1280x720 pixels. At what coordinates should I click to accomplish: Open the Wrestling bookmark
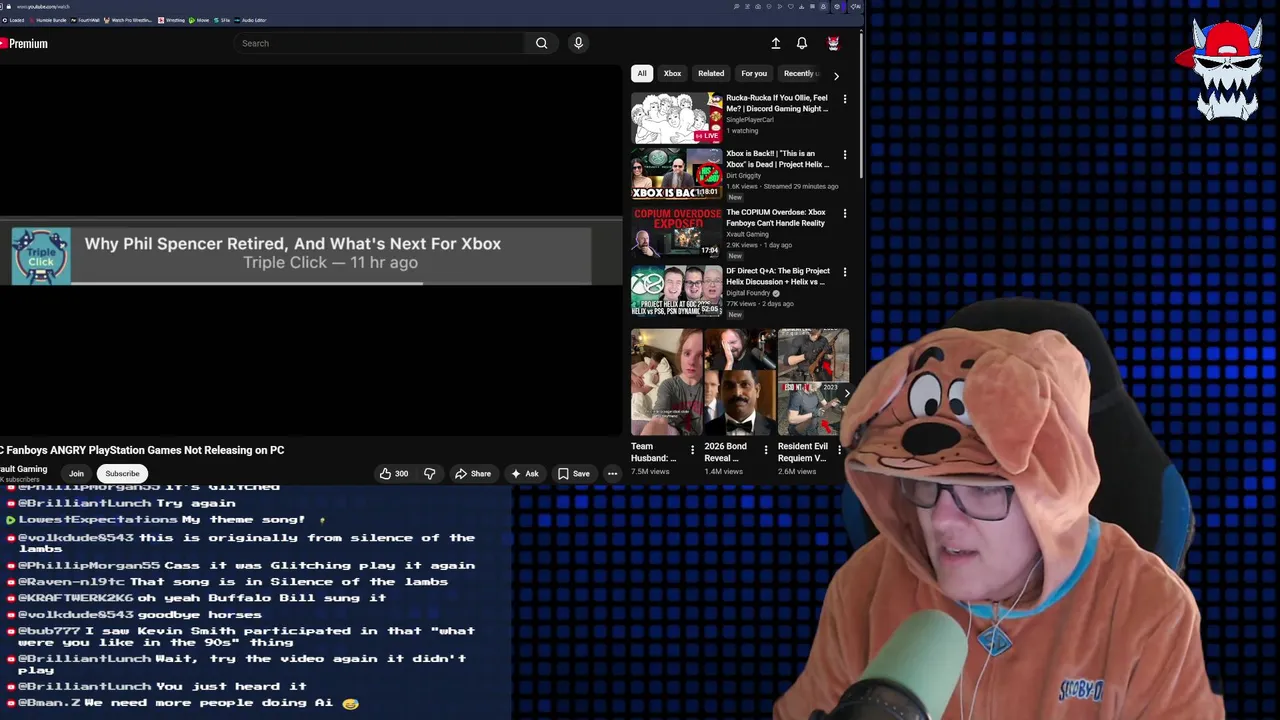click(172, 20)
